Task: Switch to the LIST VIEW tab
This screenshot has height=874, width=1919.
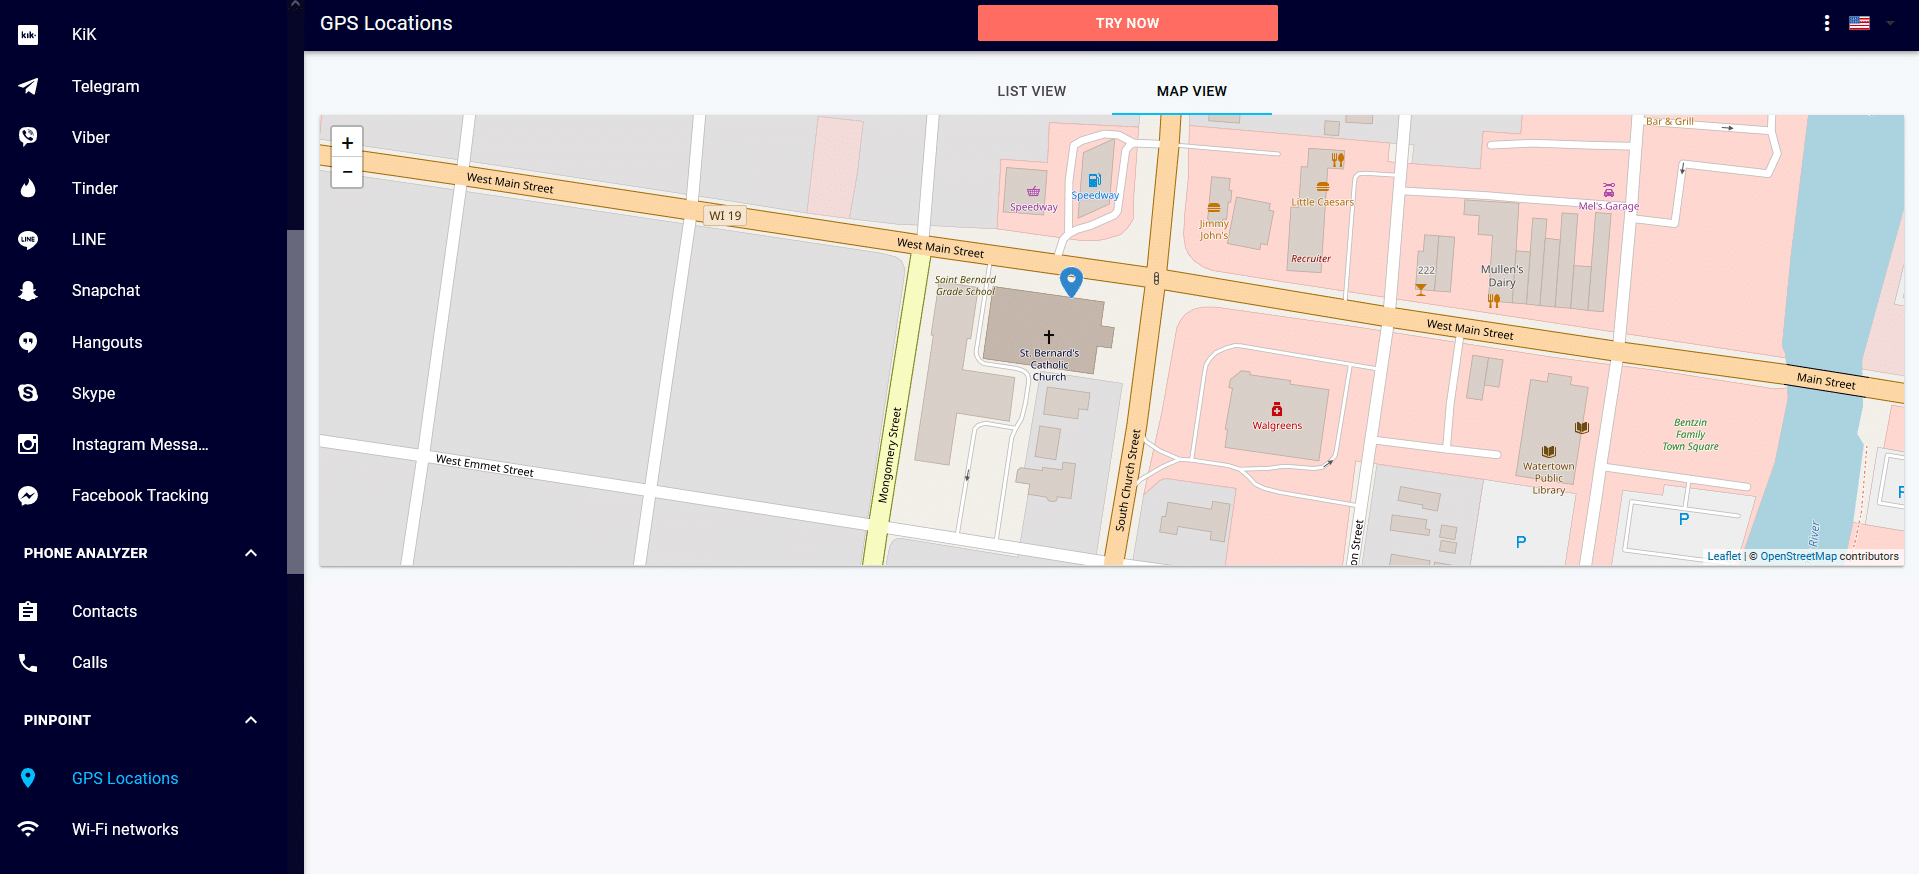Action: [1031, 91]
